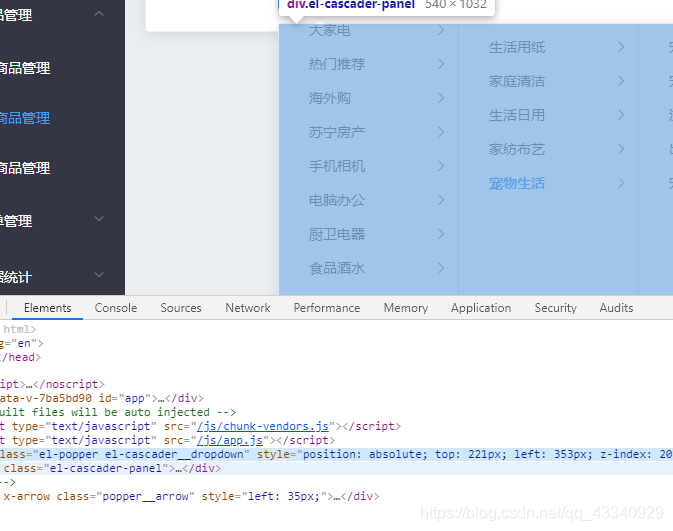Click the highlighted 宠物生活 item
The image size is (673, 531).
pos(517,183)
